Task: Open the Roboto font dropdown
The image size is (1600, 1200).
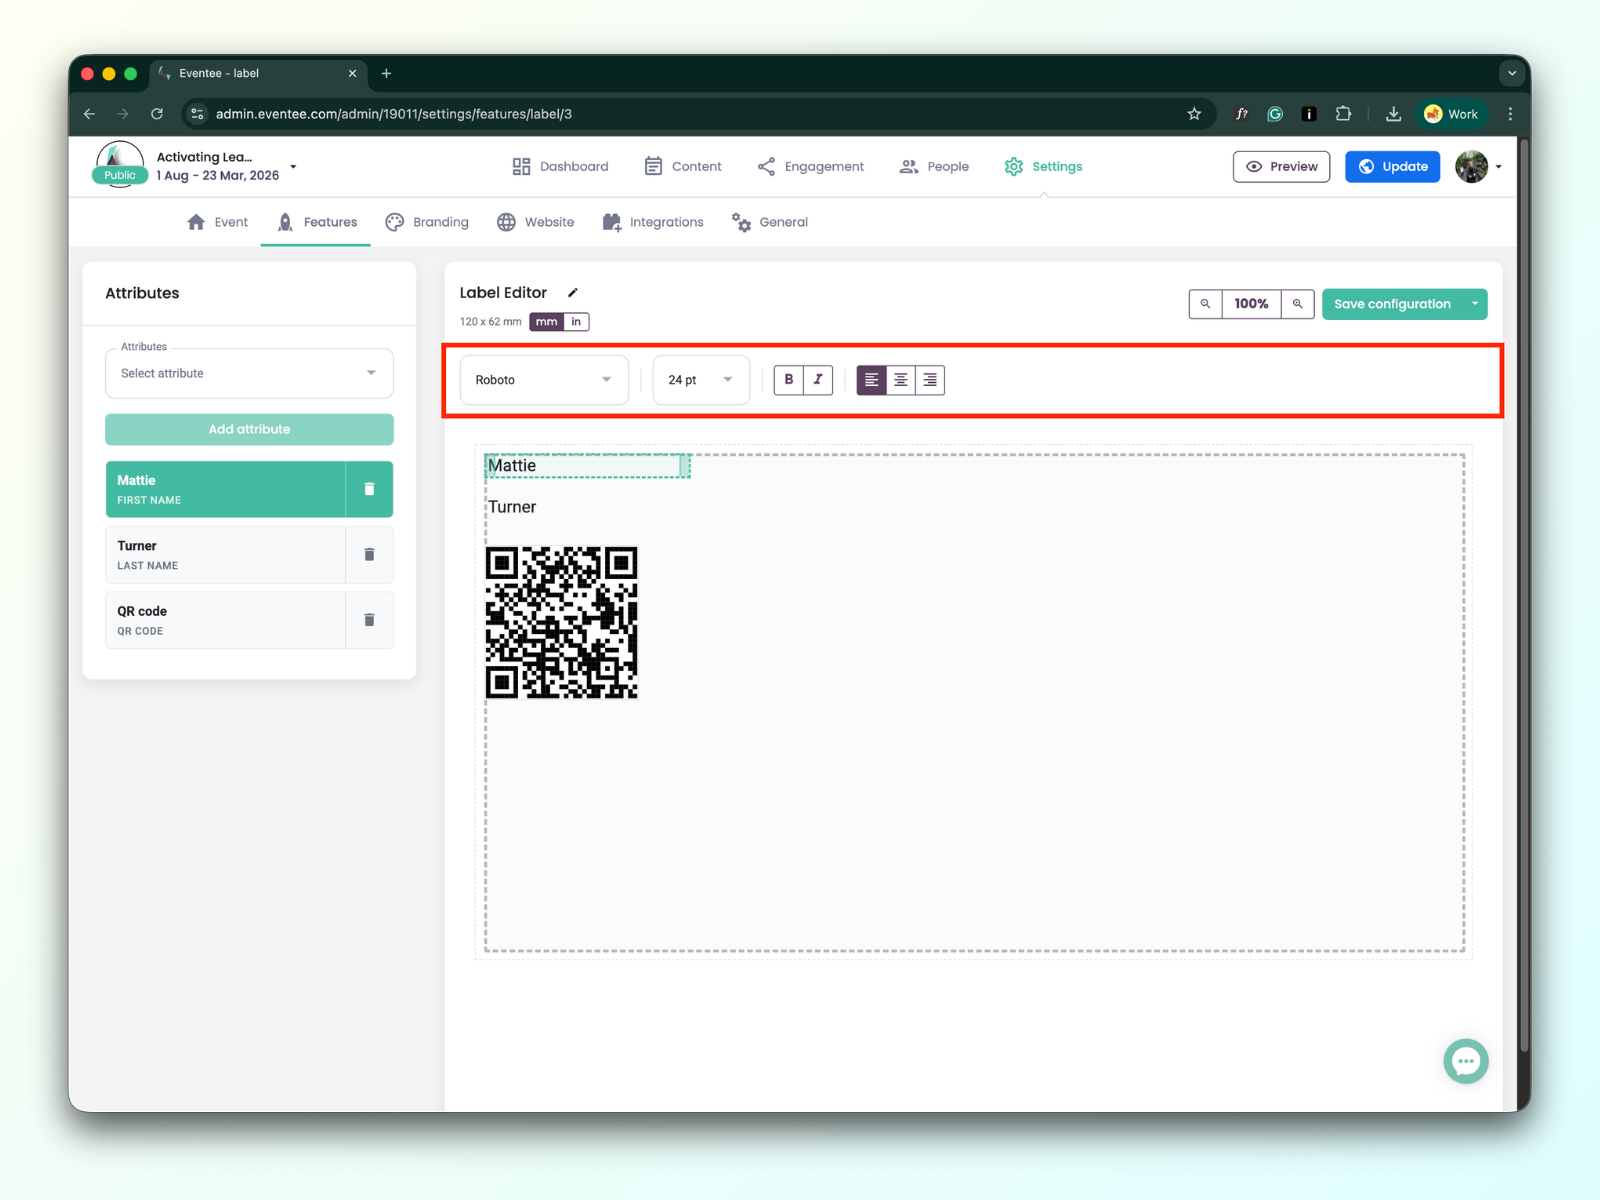Action: coord(544,380)
